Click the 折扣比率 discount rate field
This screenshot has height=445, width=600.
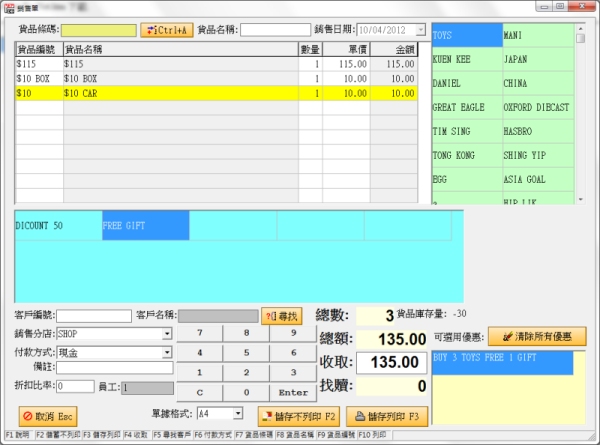pos(75,386)
